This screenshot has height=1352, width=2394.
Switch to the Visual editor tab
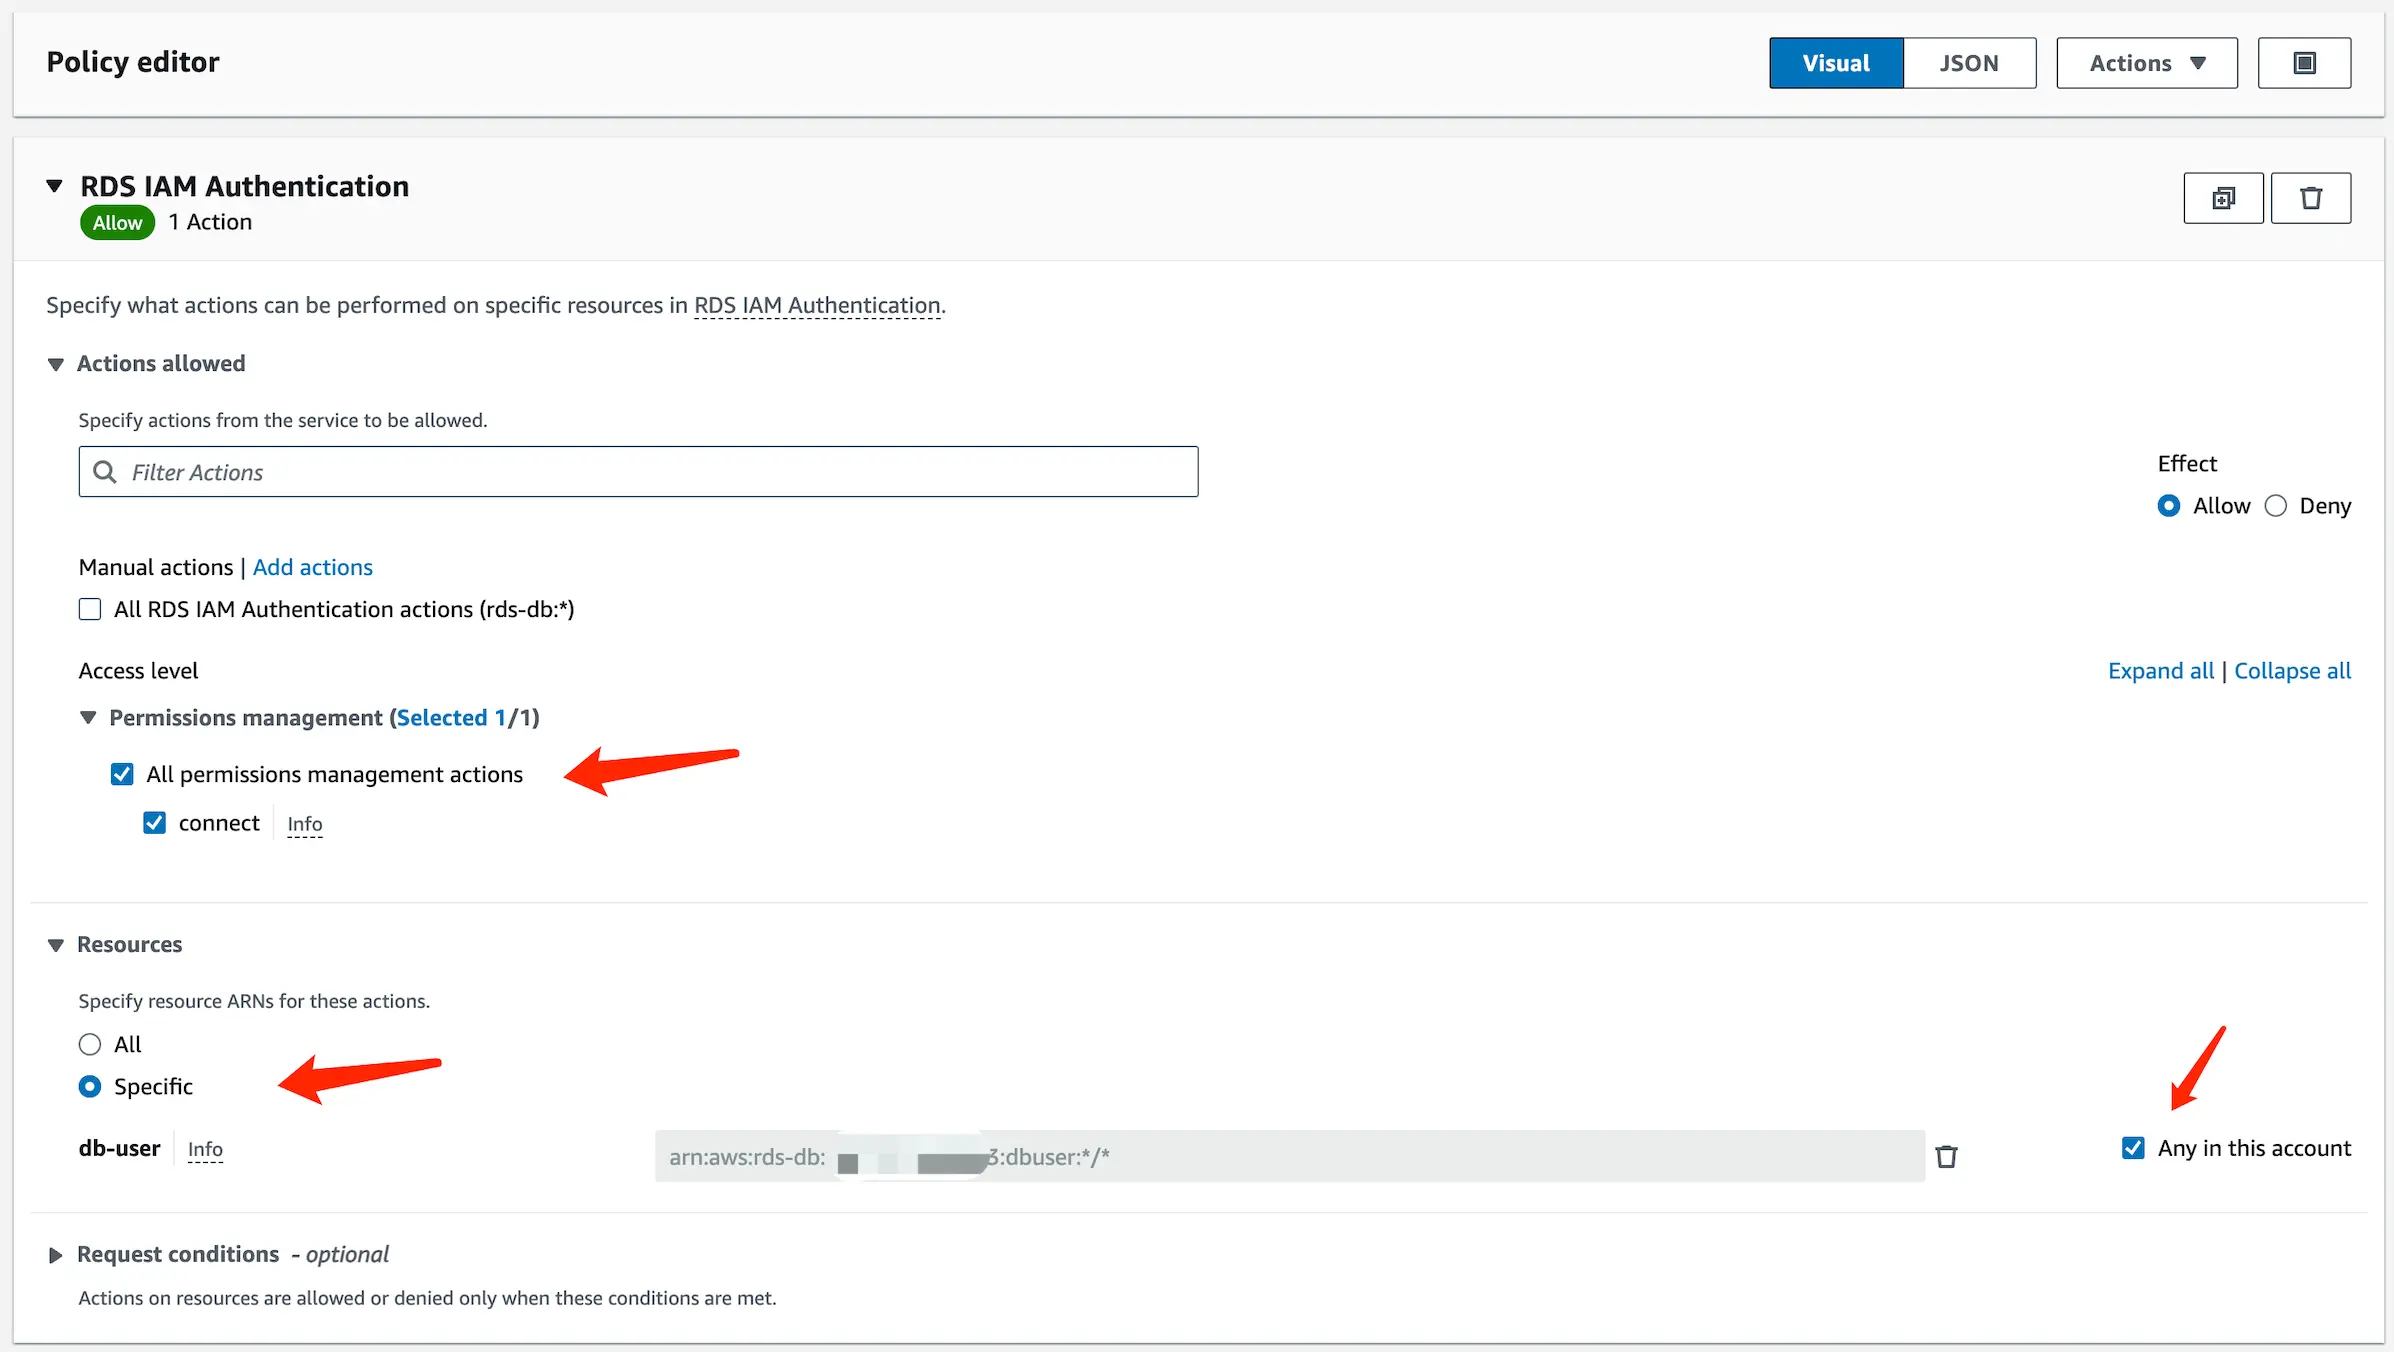[x=1836, y=63]
